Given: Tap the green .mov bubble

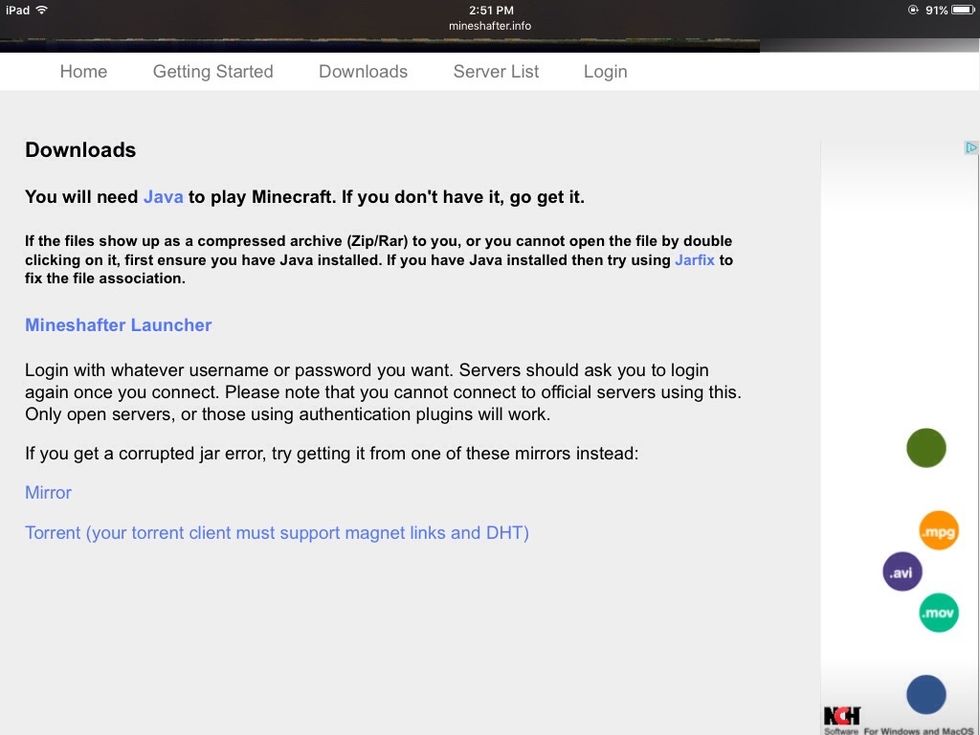Looking at the screenshot, I should [938, 612].
